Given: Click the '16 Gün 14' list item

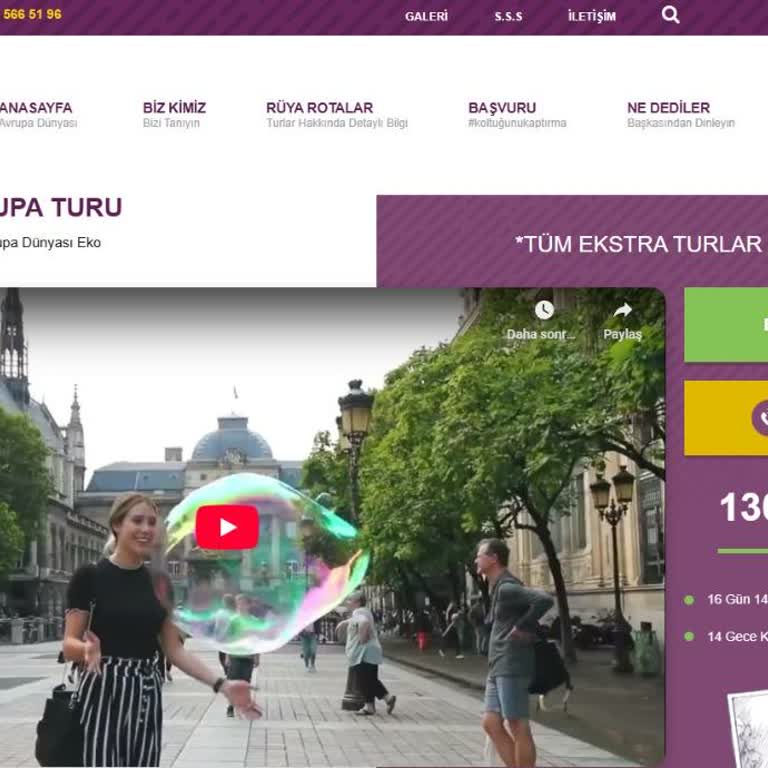Looking at the screenshot, I should [737, 599].
